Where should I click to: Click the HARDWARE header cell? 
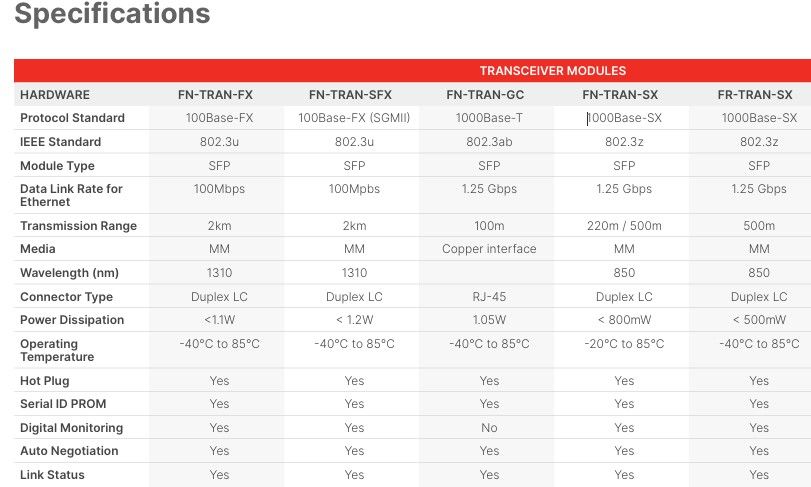(x=55, y=95)
